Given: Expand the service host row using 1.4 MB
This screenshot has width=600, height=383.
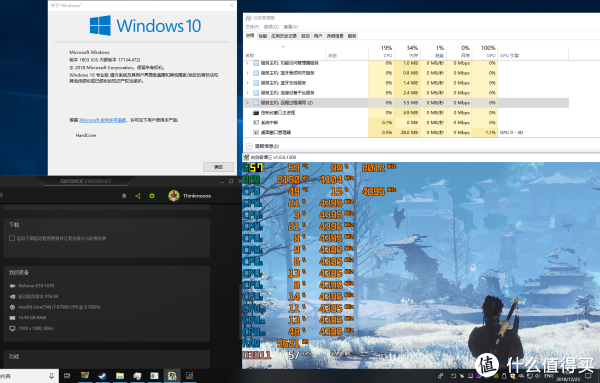Looking at the screenshot, I should coord(248,83).
